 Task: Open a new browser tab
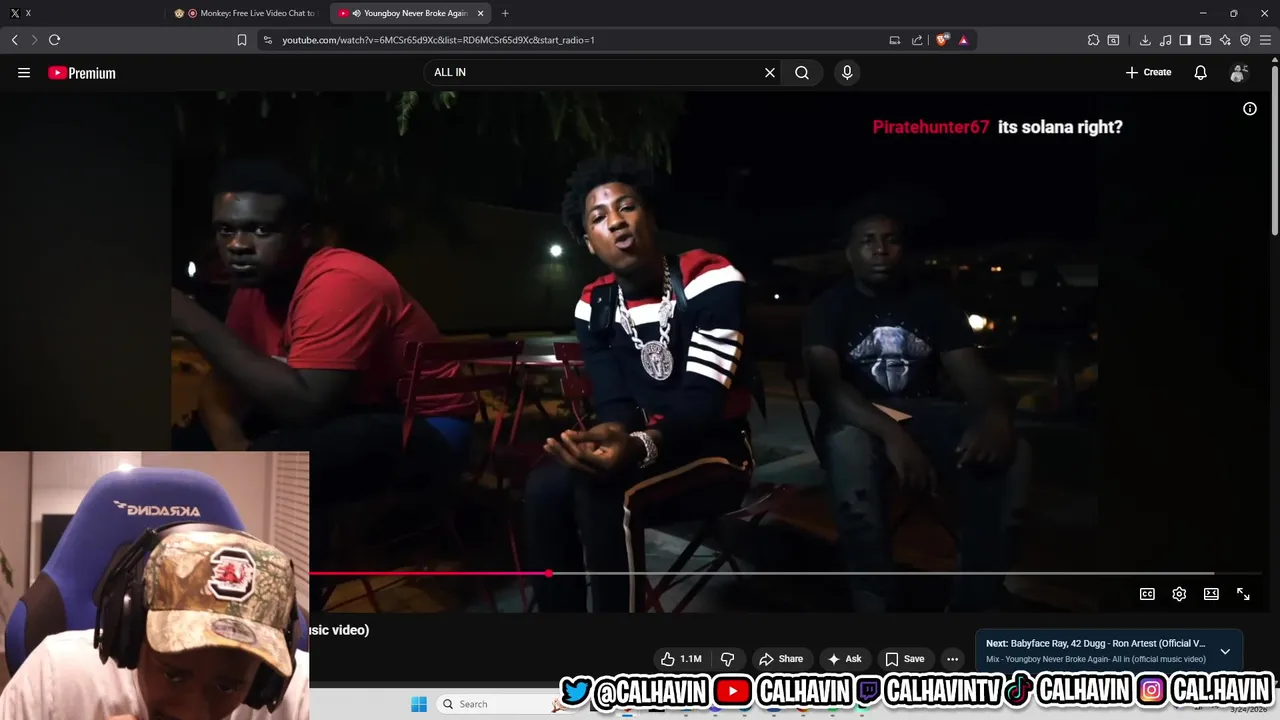505,13
